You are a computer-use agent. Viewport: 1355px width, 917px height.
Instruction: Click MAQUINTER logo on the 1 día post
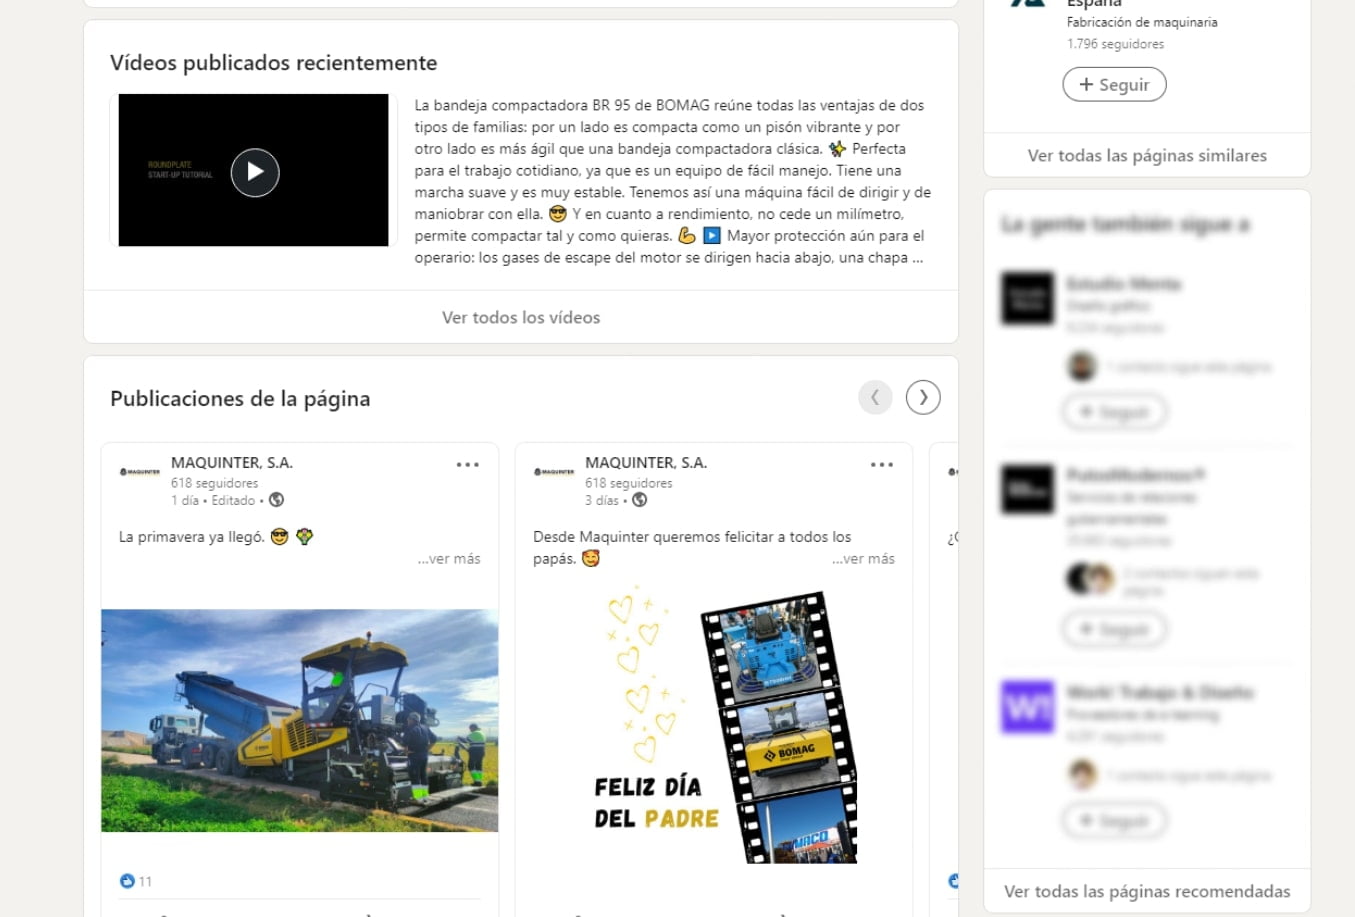[x=139, y=472]
